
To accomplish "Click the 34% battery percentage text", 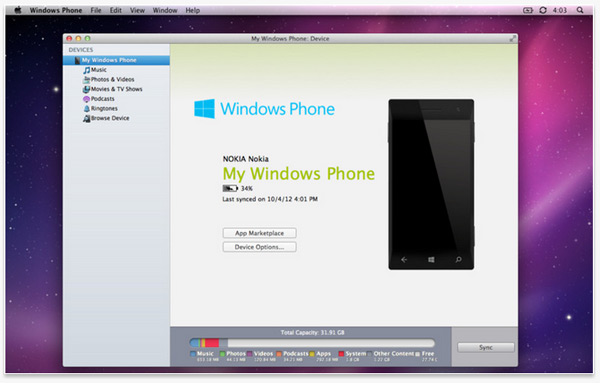I will [x=247, y=188].
